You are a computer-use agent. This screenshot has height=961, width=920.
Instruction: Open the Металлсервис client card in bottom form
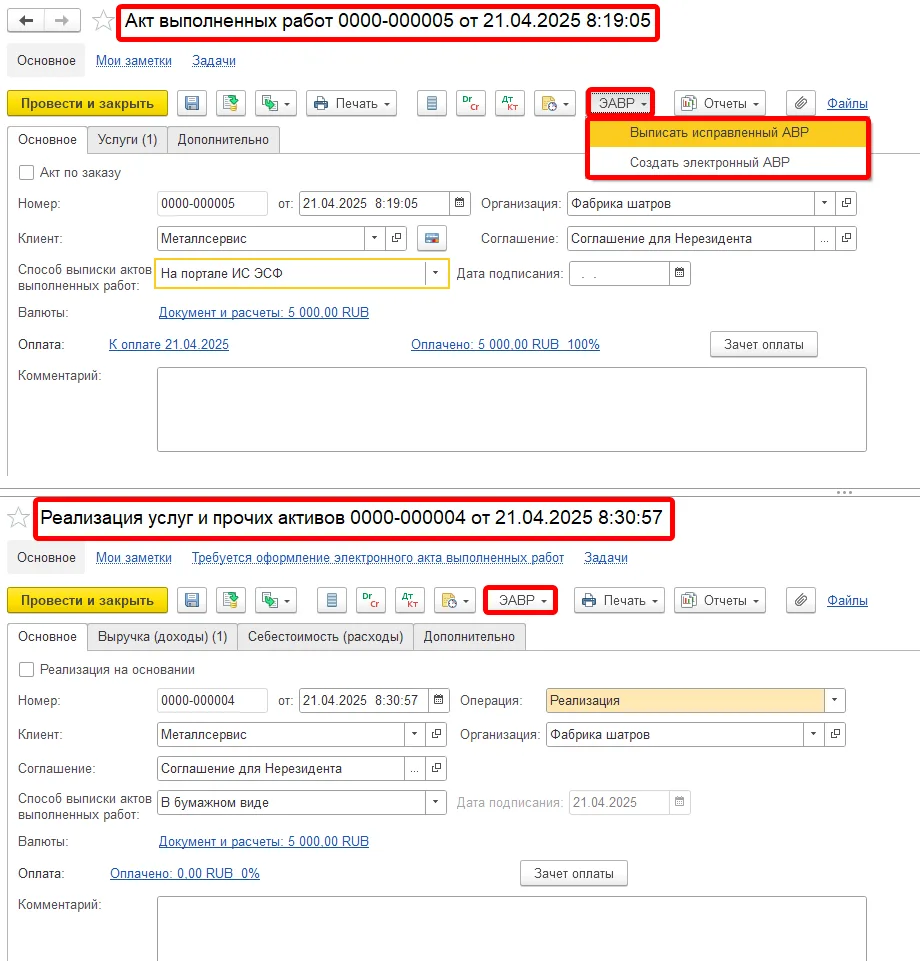click(x=436, y=734)
